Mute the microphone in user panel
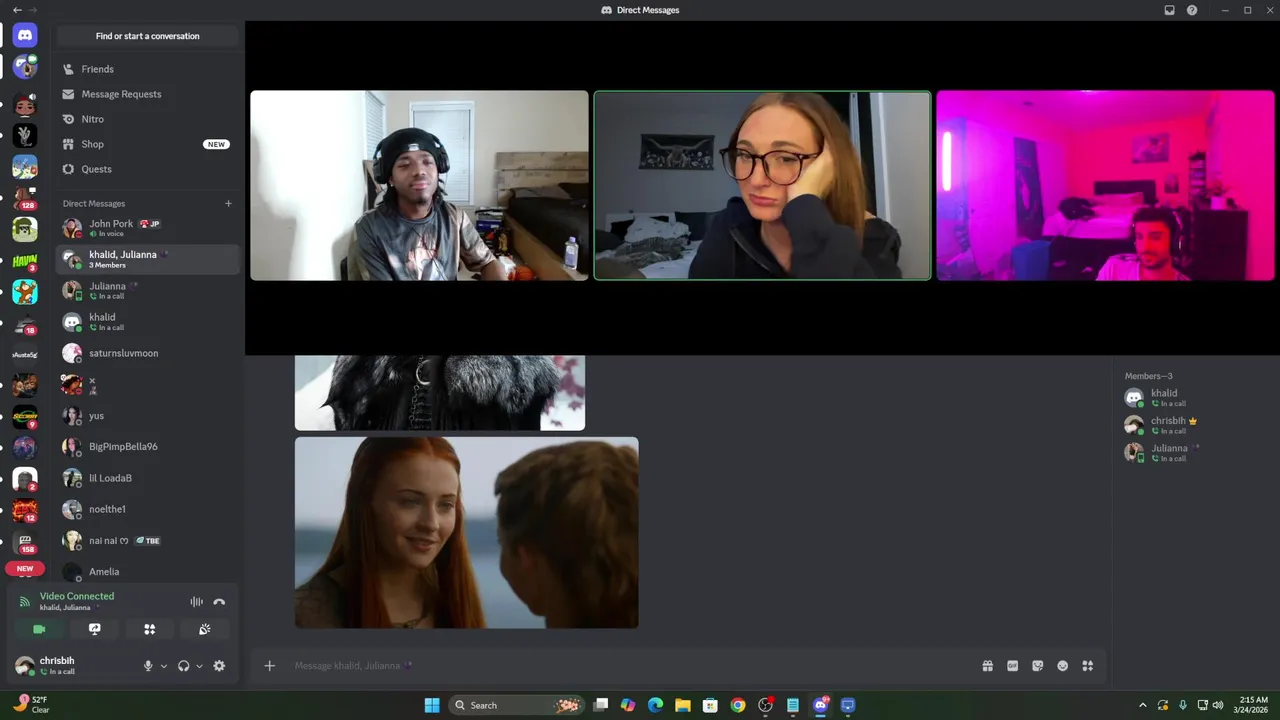The width and height of the screenshot is (1280, 720). (x=148, y=666)
